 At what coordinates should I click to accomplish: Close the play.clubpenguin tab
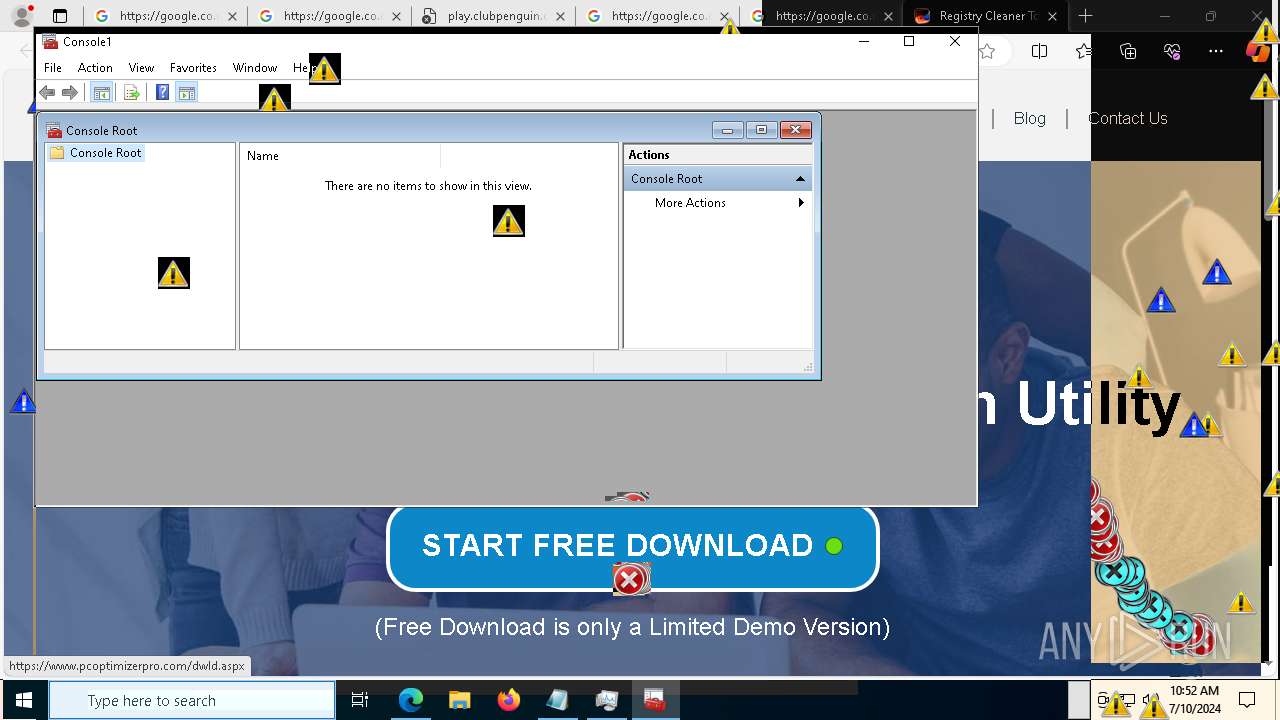560,16
